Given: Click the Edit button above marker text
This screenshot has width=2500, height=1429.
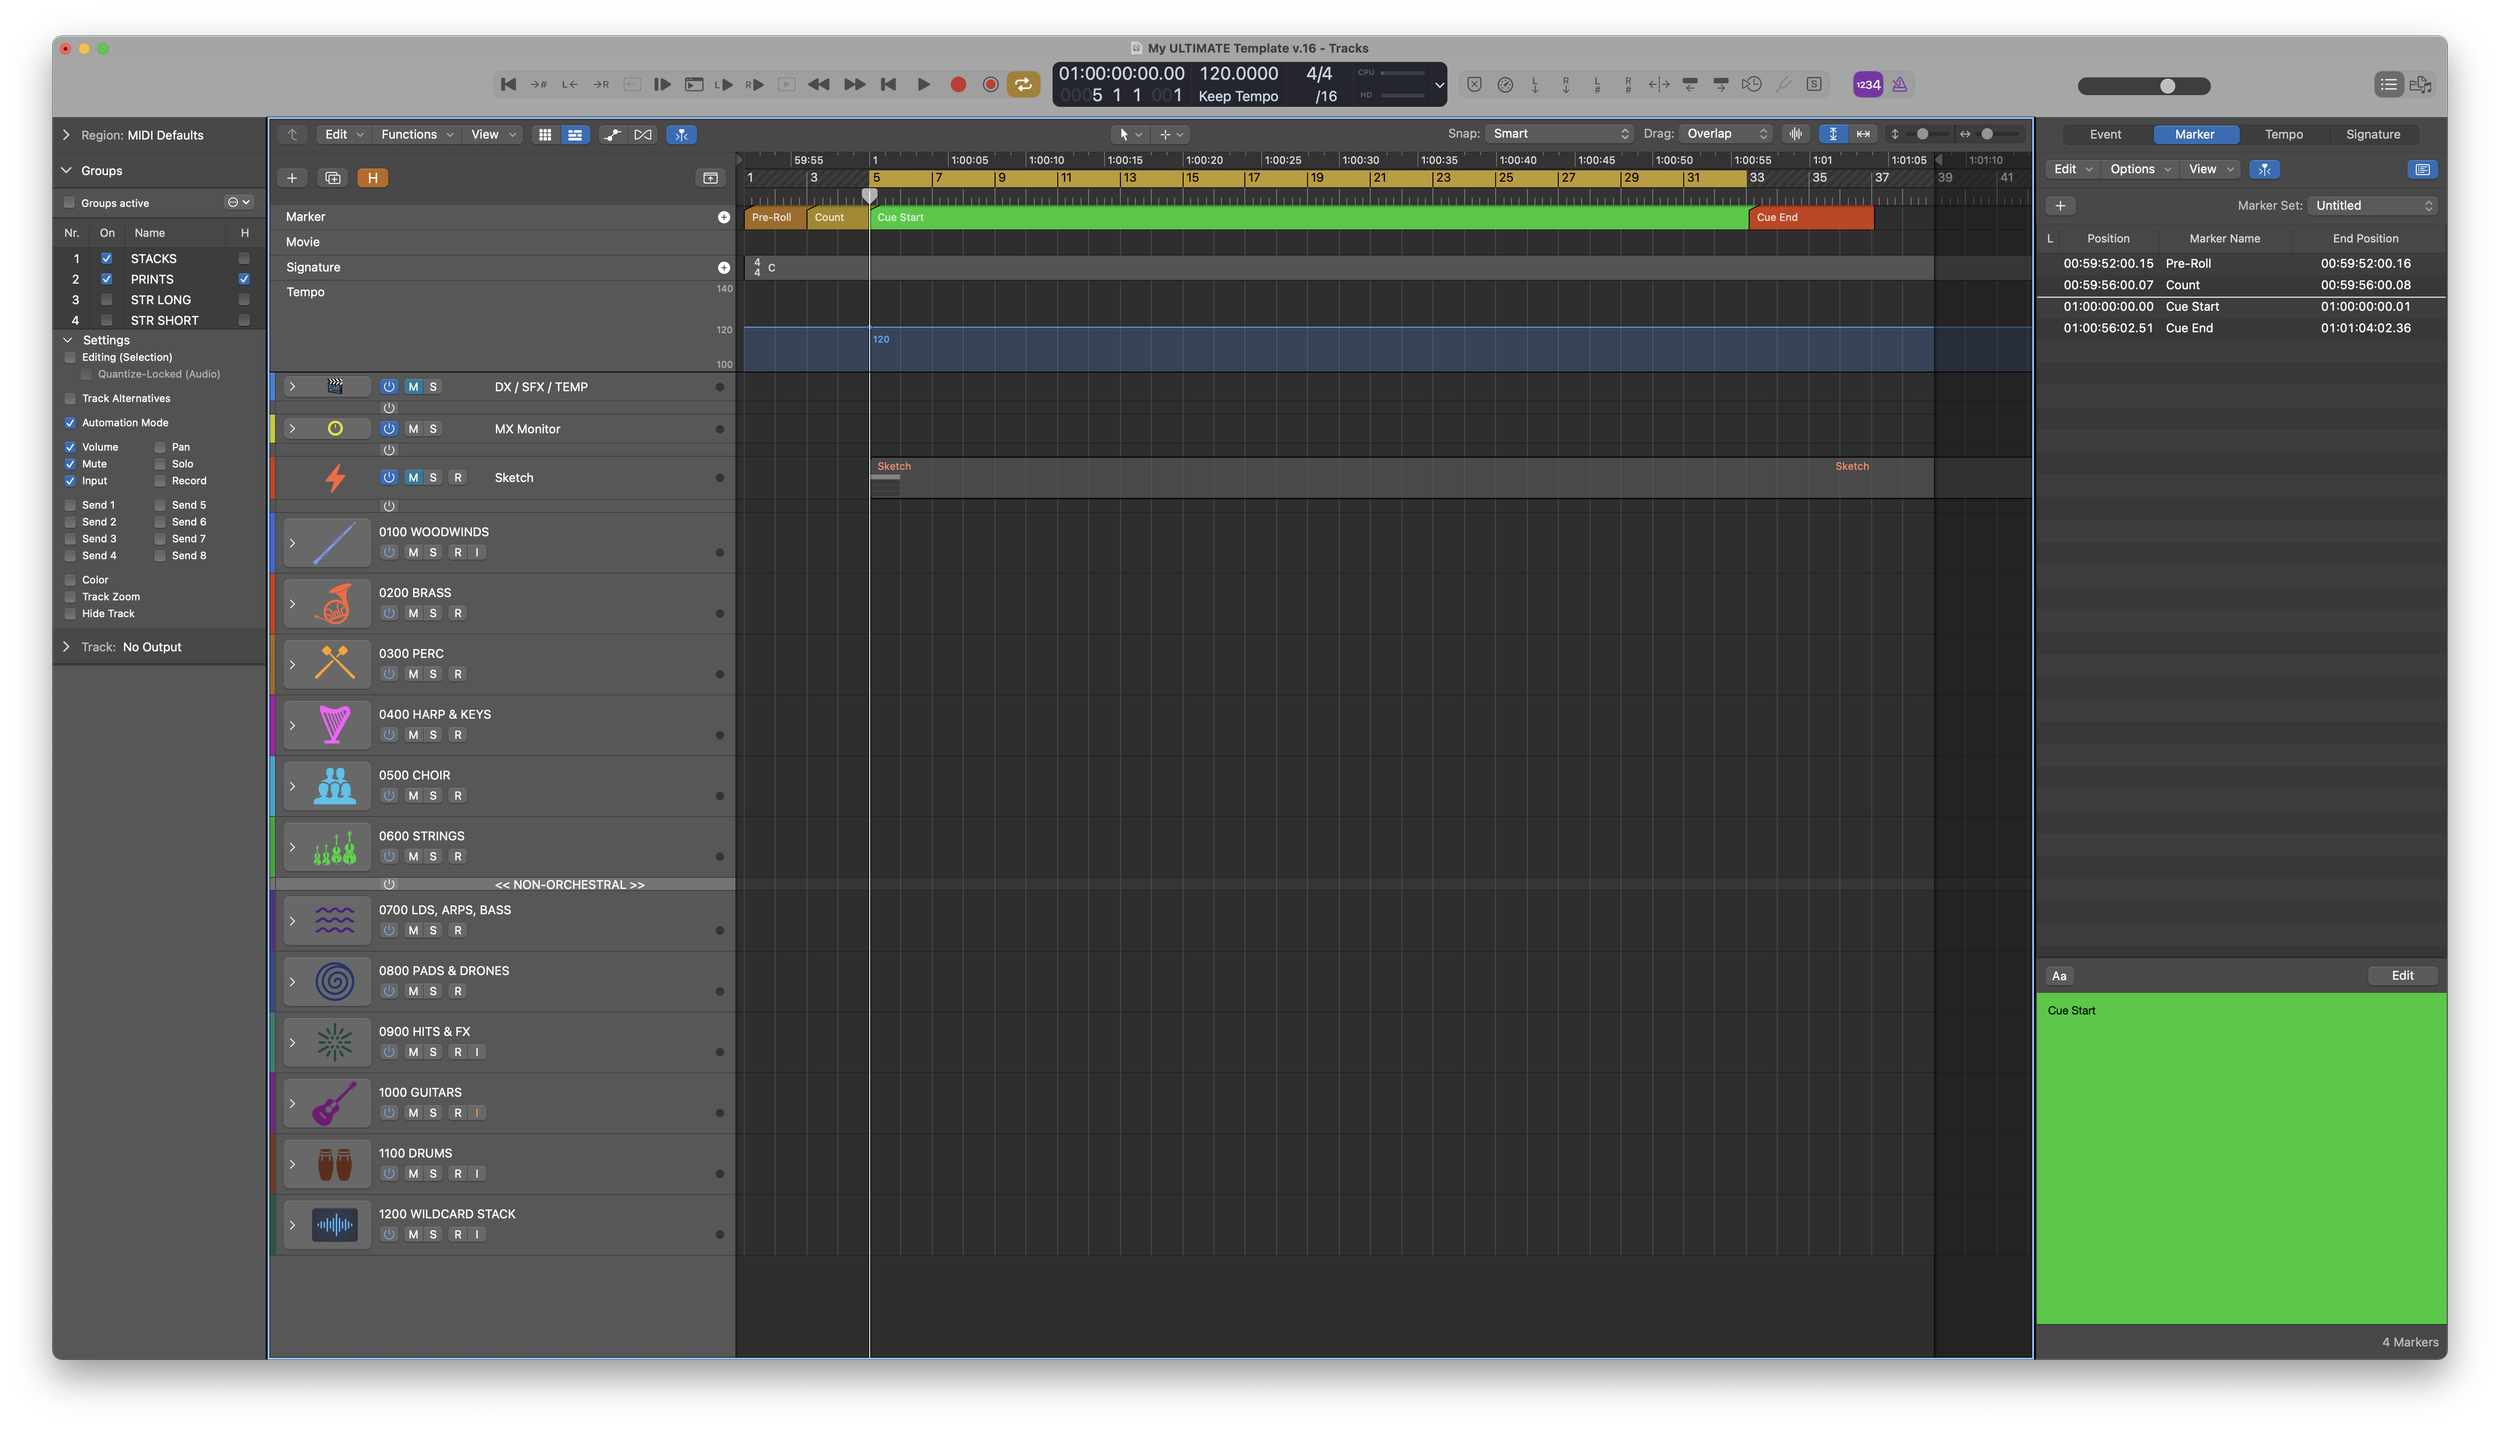Looking at the screenshot, I should click(2401, 976).
